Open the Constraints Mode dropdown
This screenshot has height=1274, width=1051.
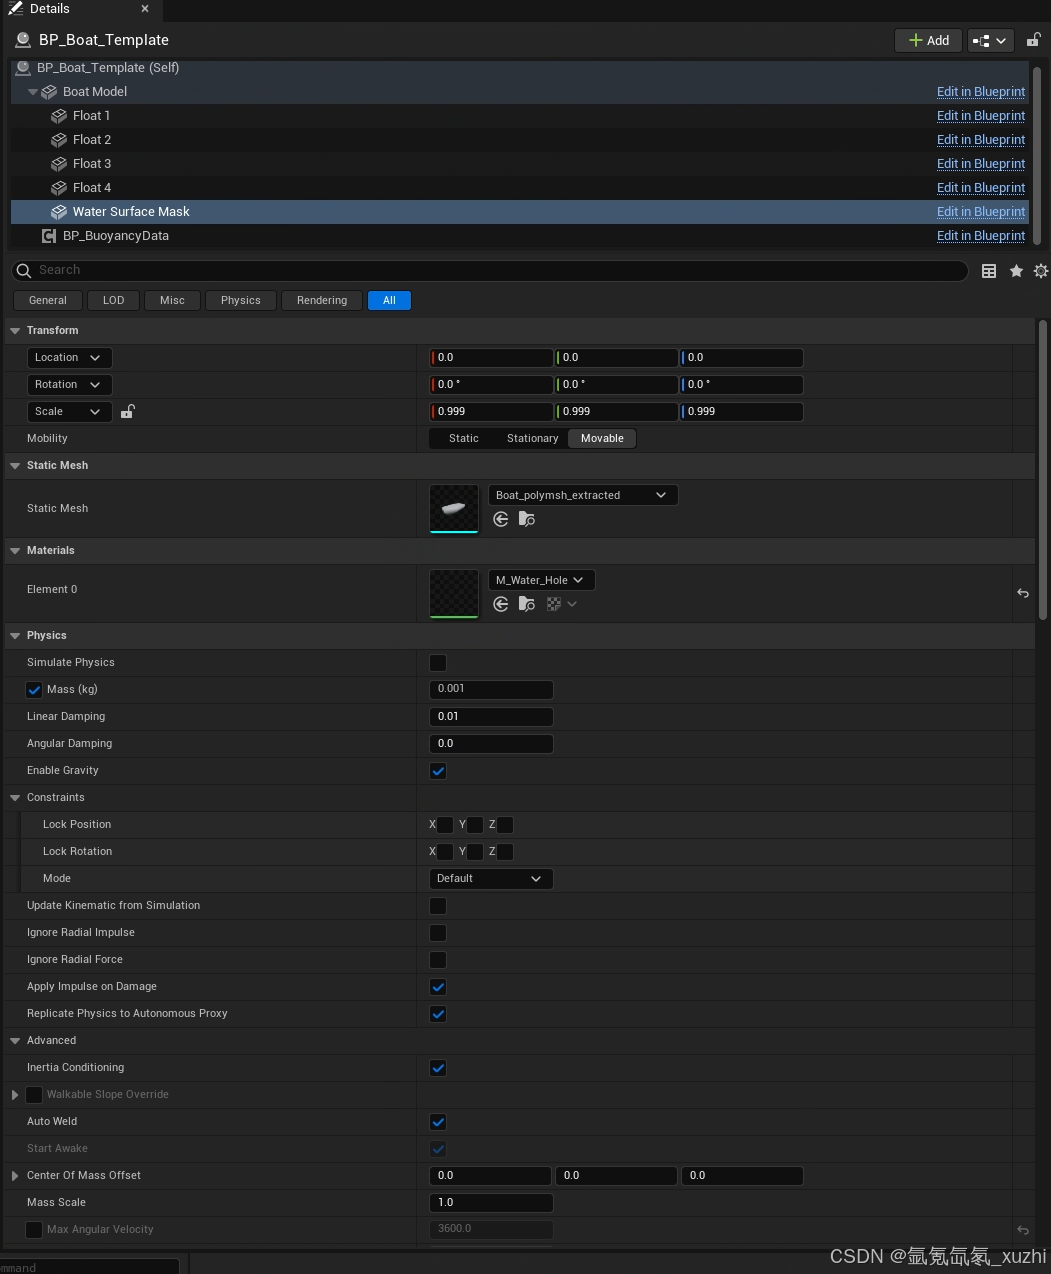(x=490, y=879)
